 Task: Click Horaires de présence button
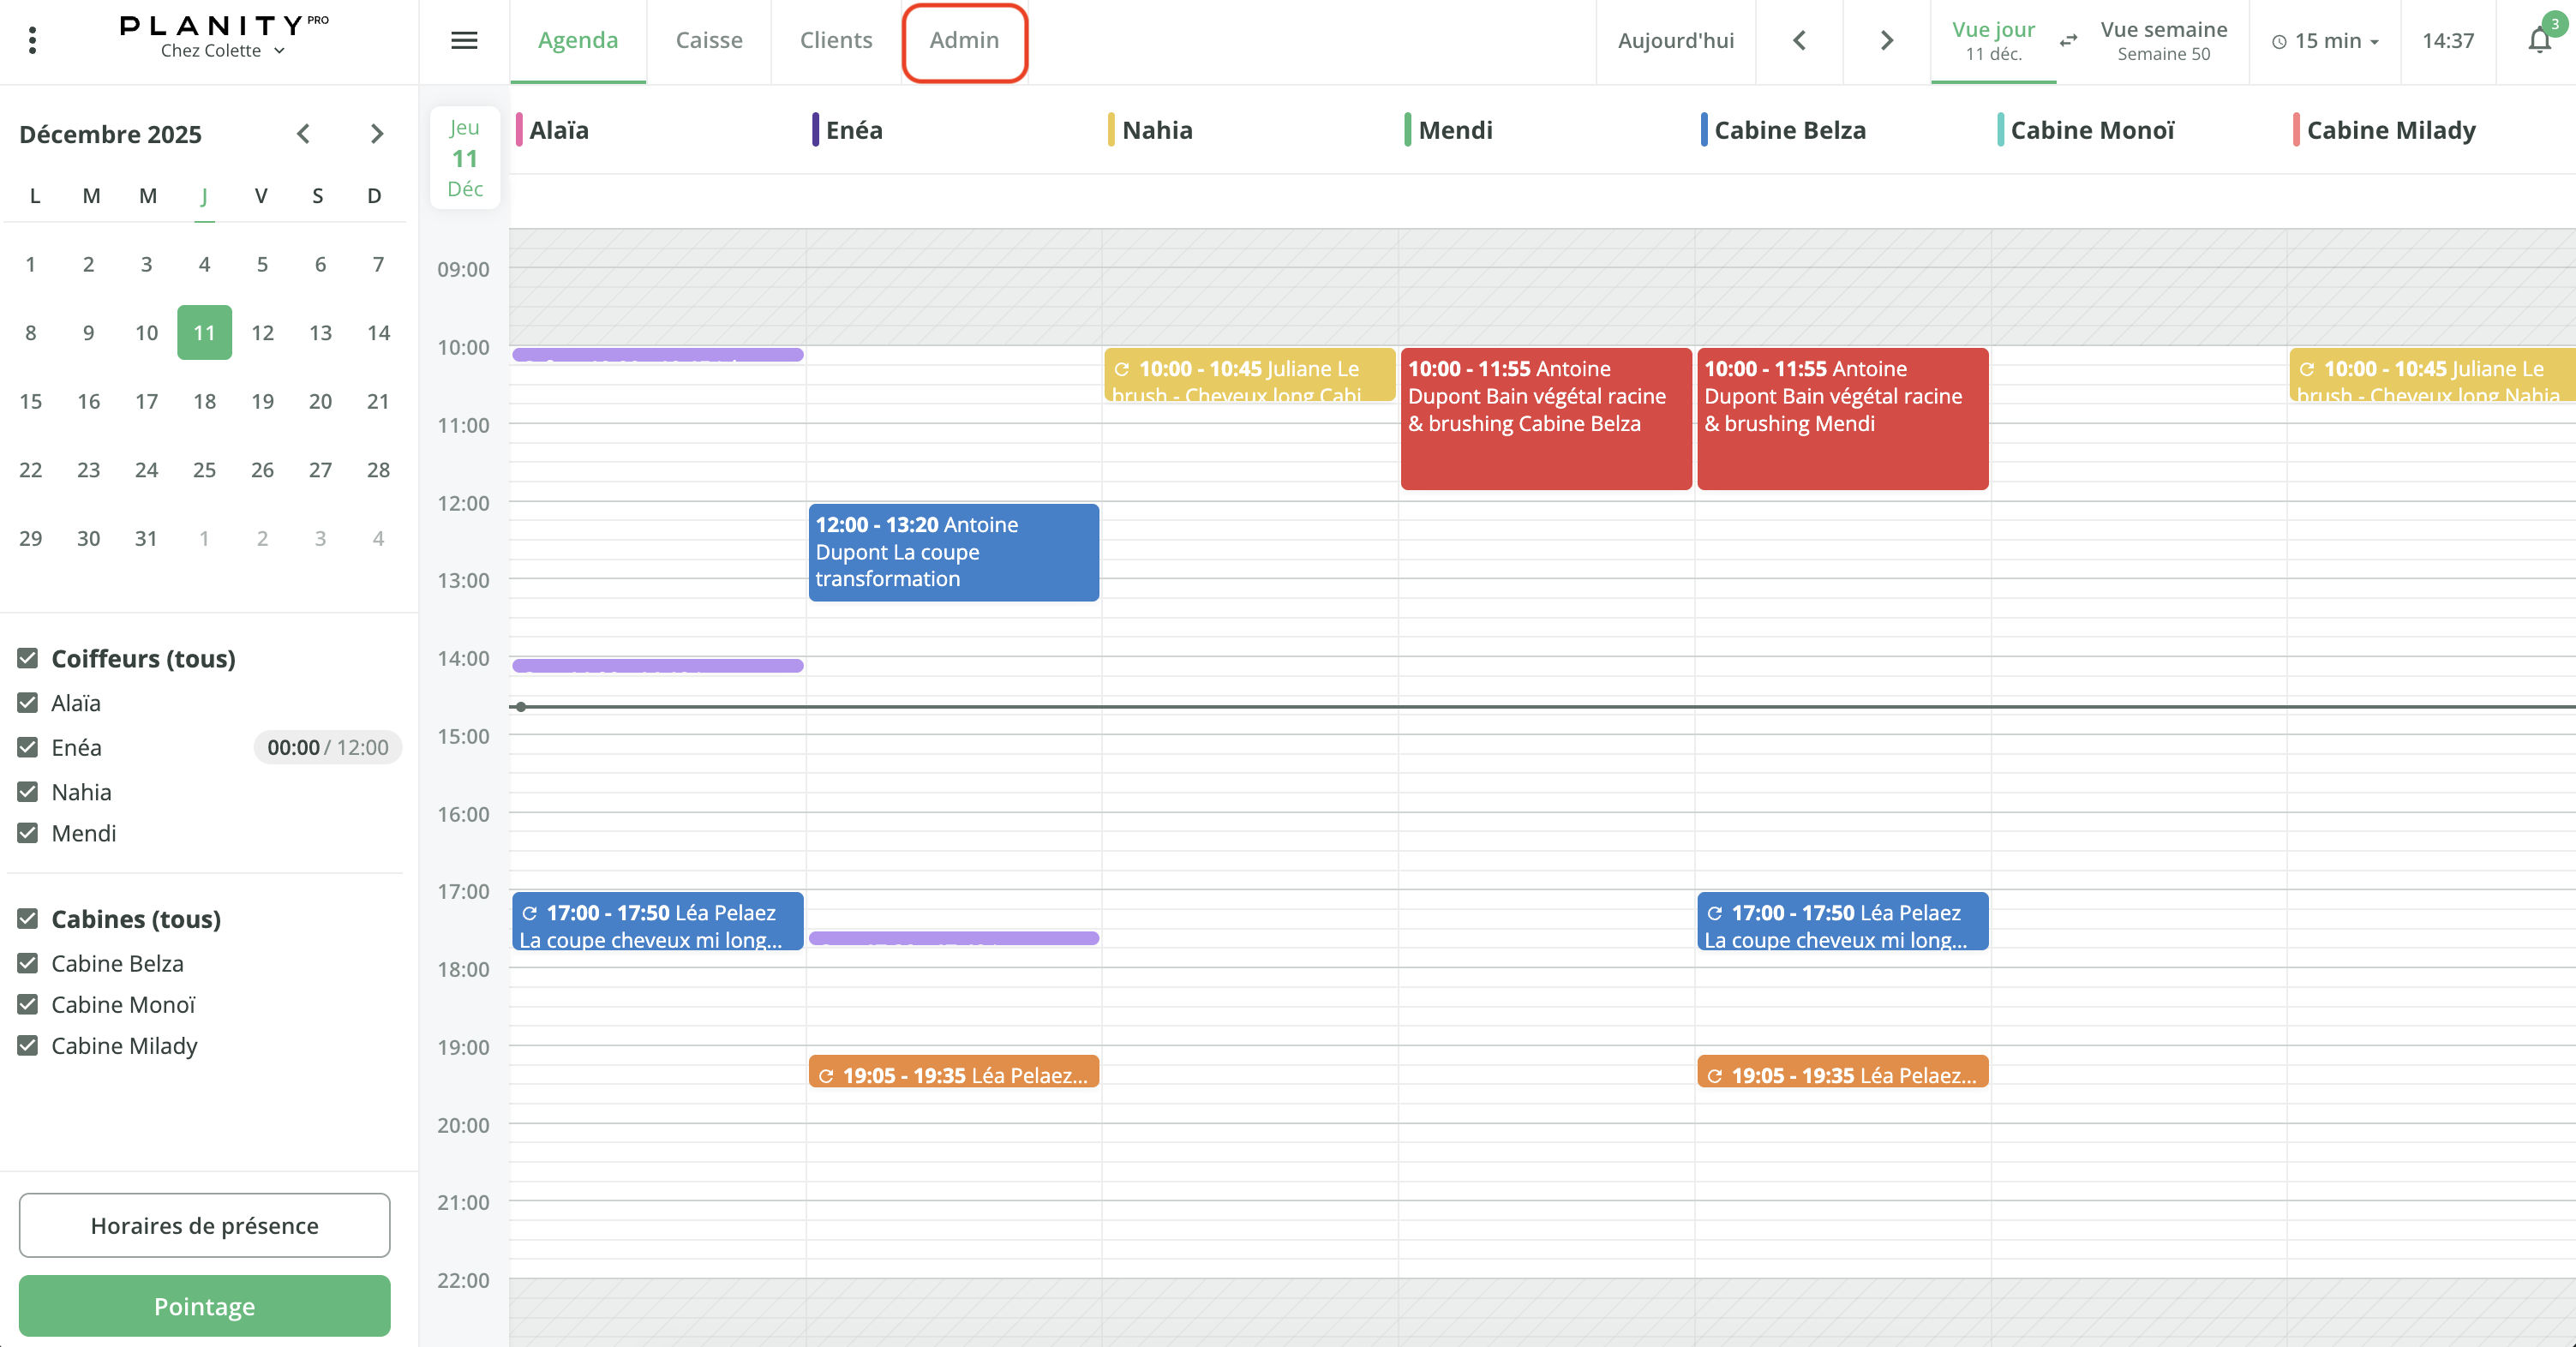[x=204, y=1225]
